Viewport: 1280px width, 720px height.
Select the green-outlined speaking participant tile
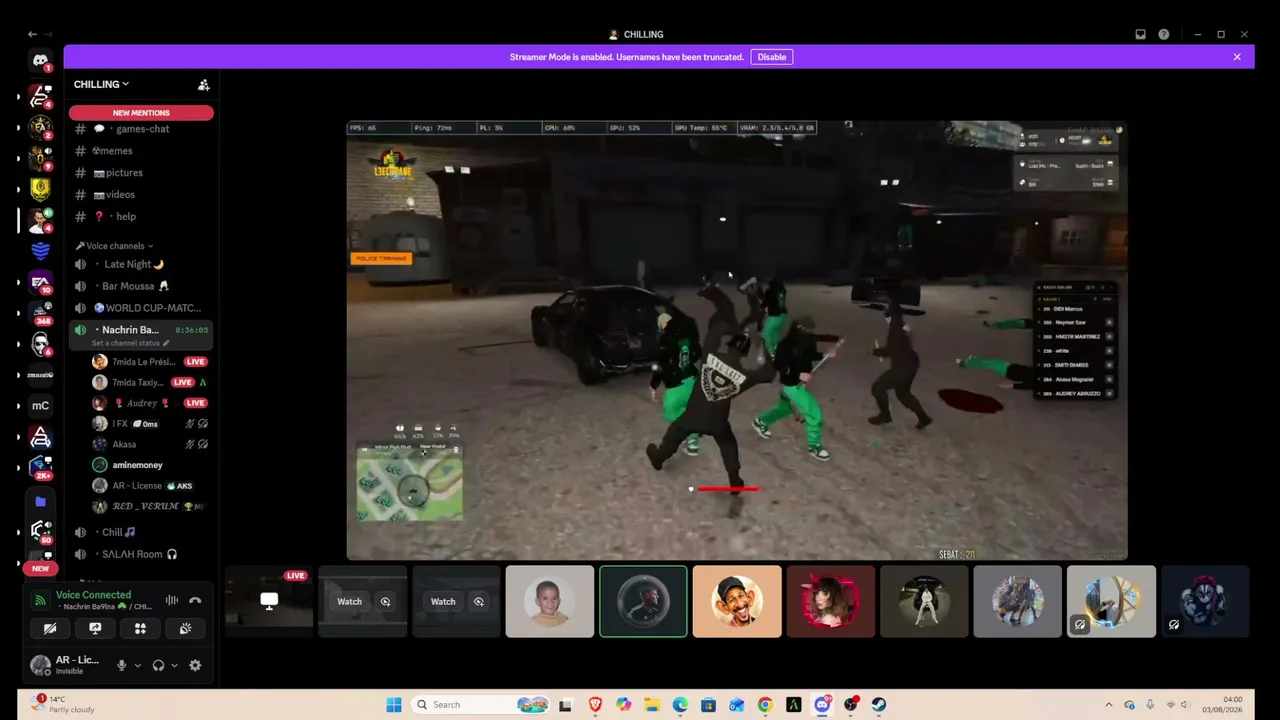point(643,601)
